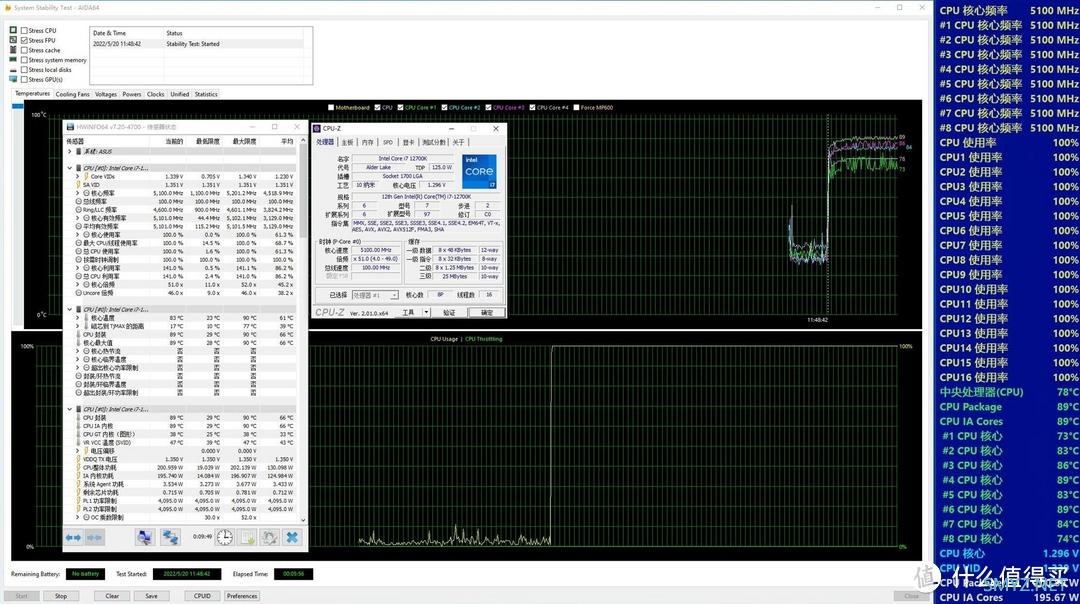Open 内存 tab in CPU-Z

click(368, 142)
